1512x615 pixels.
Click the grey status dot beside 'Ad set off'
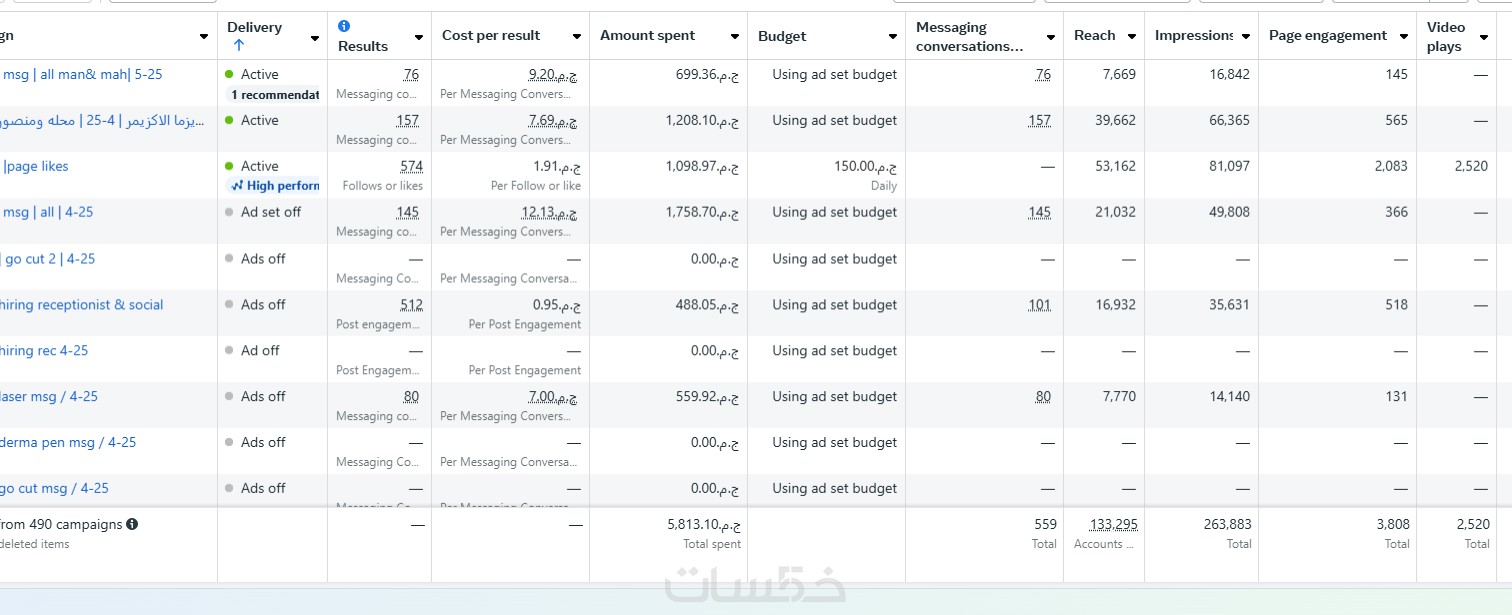pos(229,212)
